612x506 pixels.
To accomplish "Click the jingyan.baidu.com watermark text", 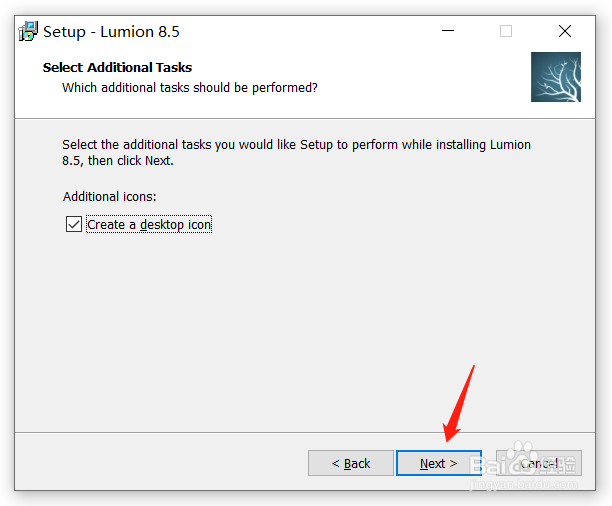I will pos(524,485).
